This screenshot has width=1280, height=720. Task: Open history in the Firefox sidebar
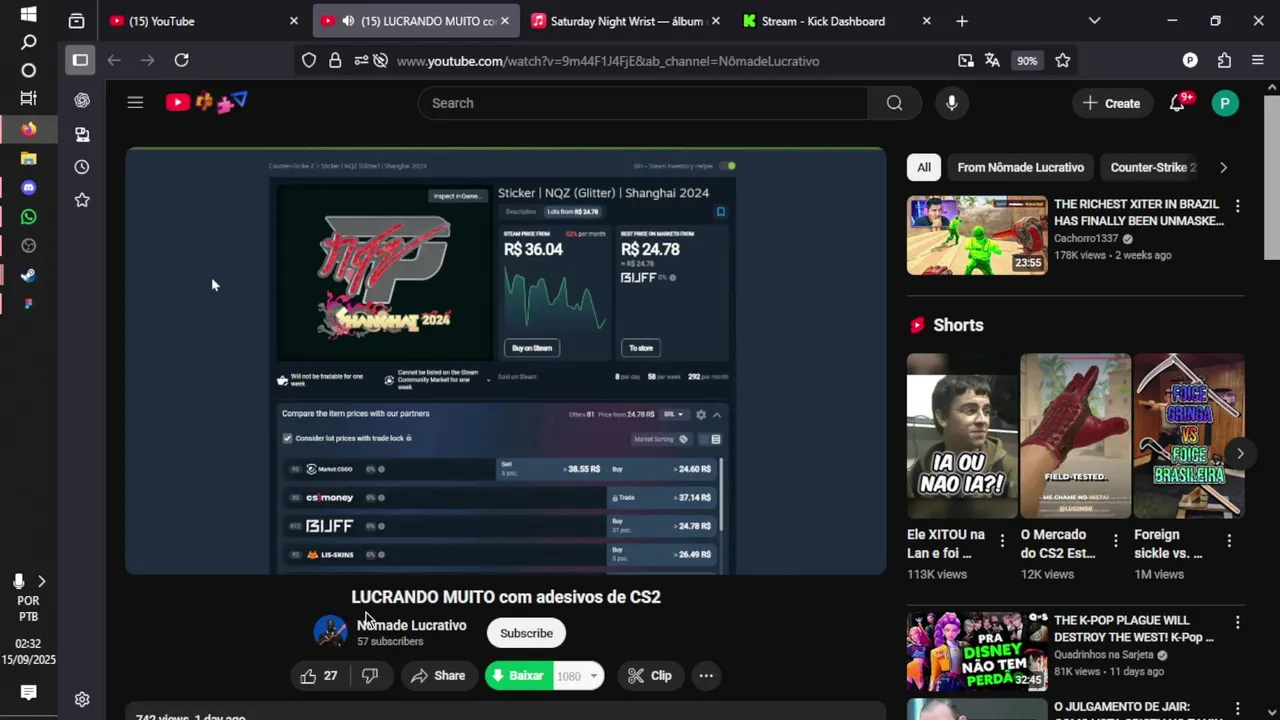tap(82, 167)
